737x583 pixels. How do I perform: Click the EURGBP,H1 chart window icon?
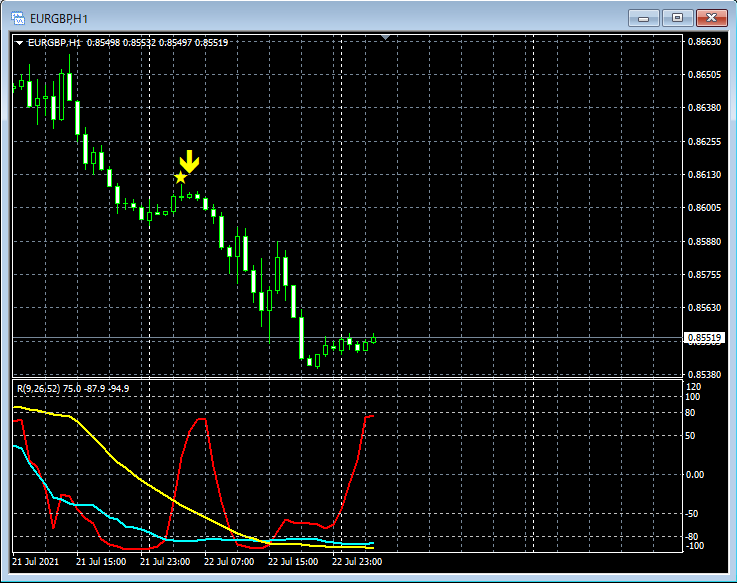tap(18, 18)
